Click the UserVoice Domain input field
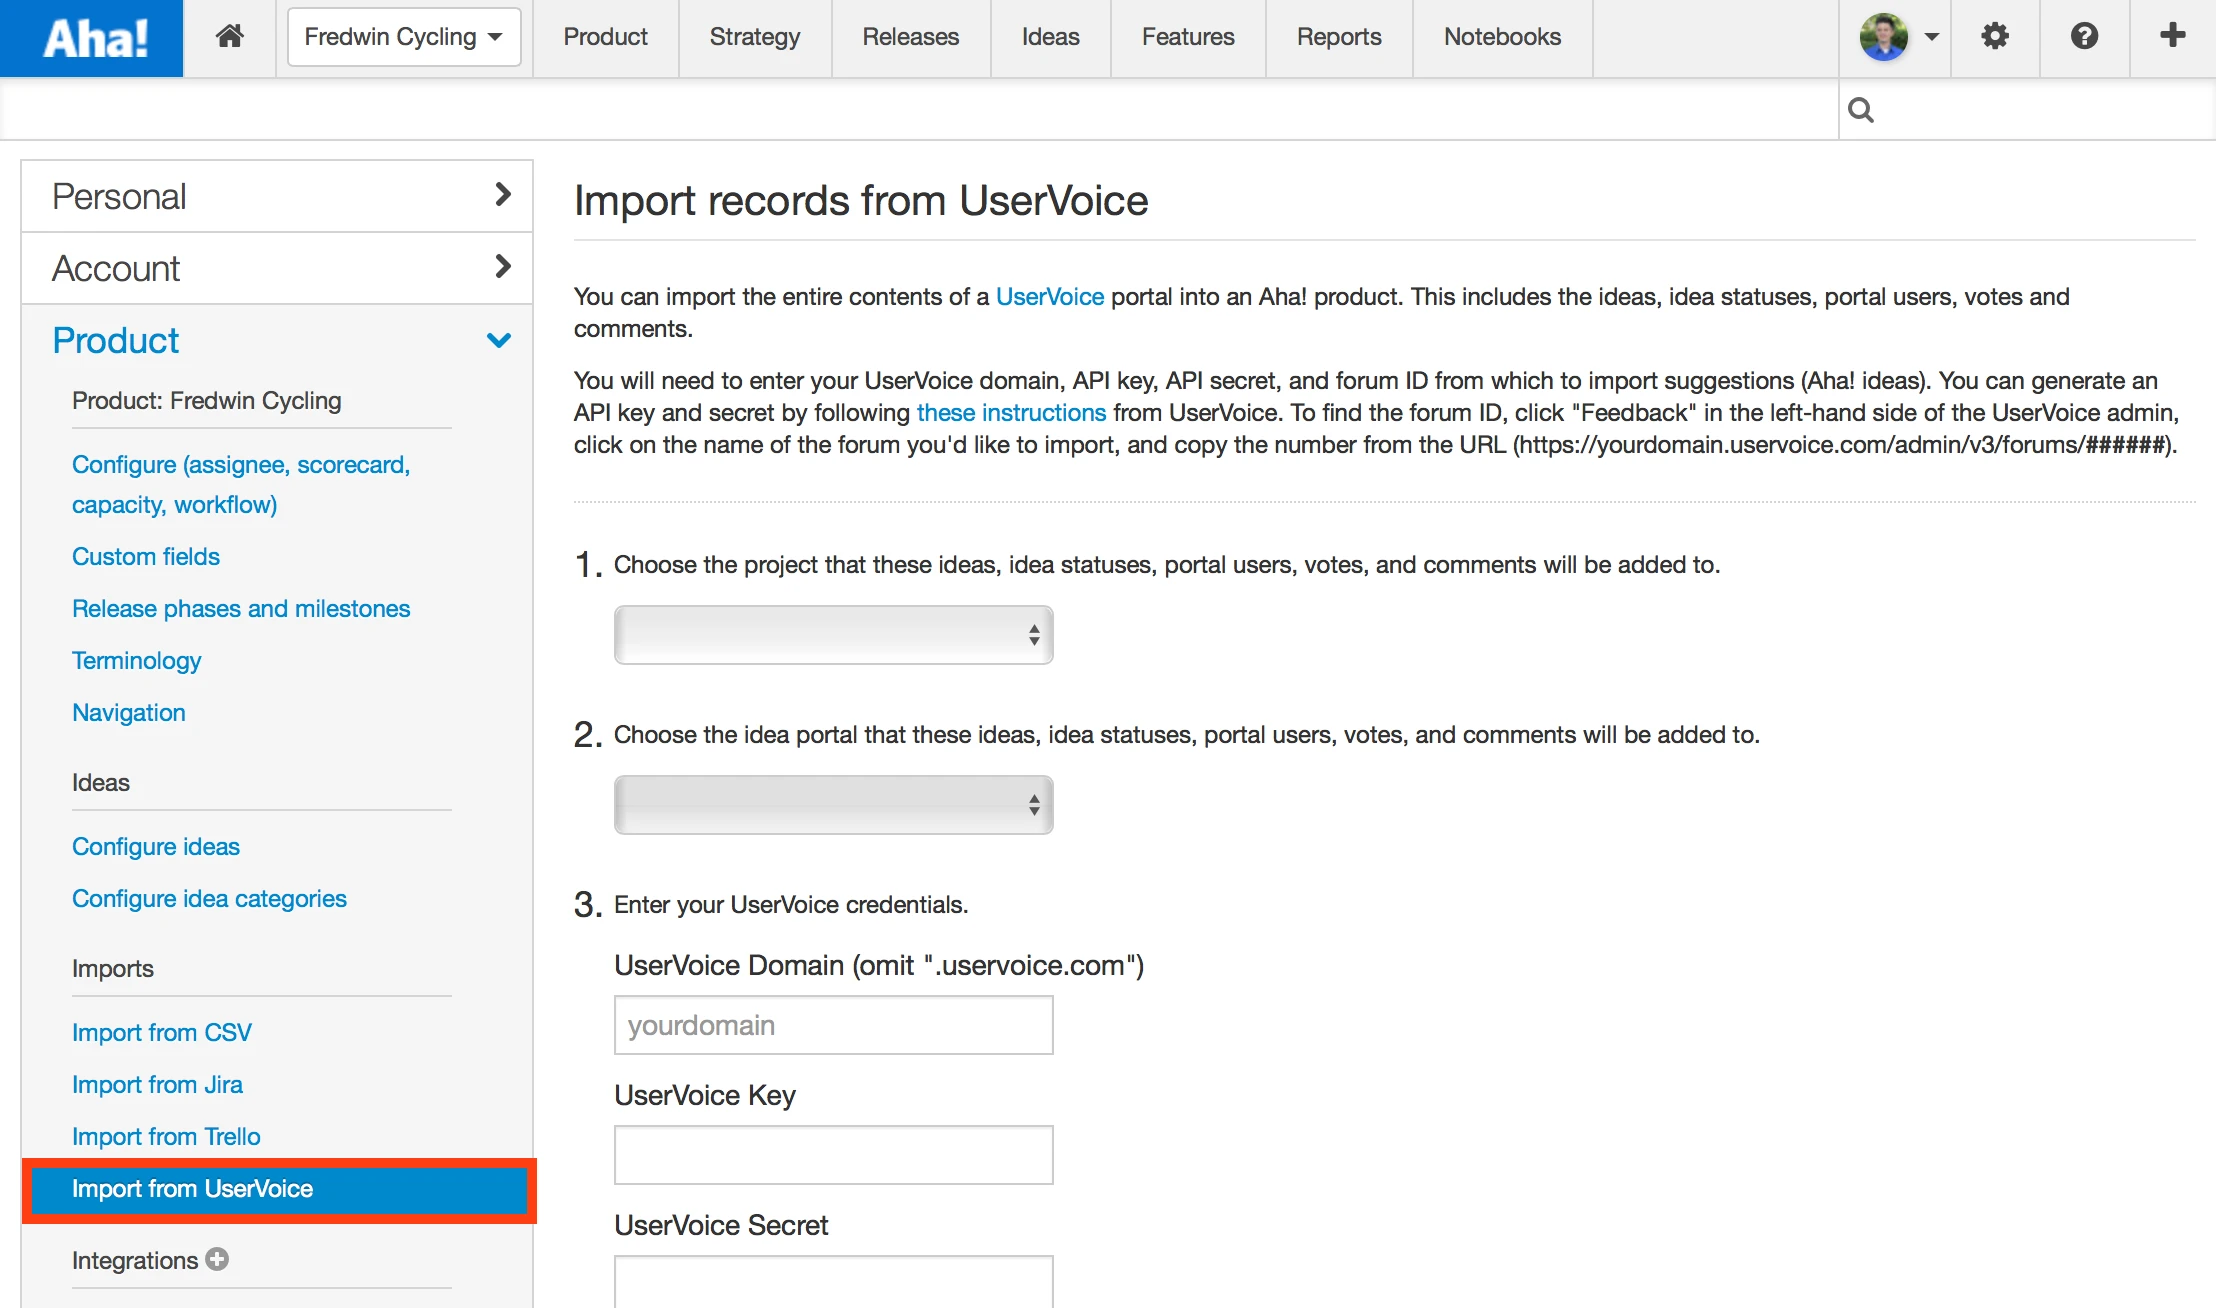Screen dimensions: 2216x1308 pyautogui.click(x=833, y=1025)
